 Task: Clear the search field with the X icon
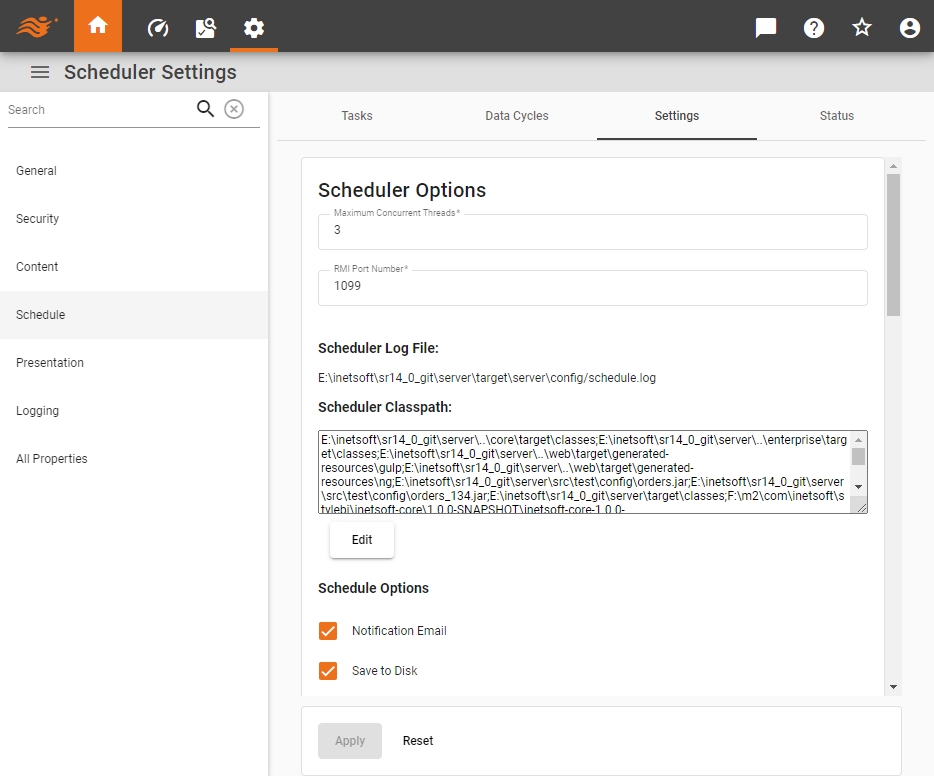[234, 109]
